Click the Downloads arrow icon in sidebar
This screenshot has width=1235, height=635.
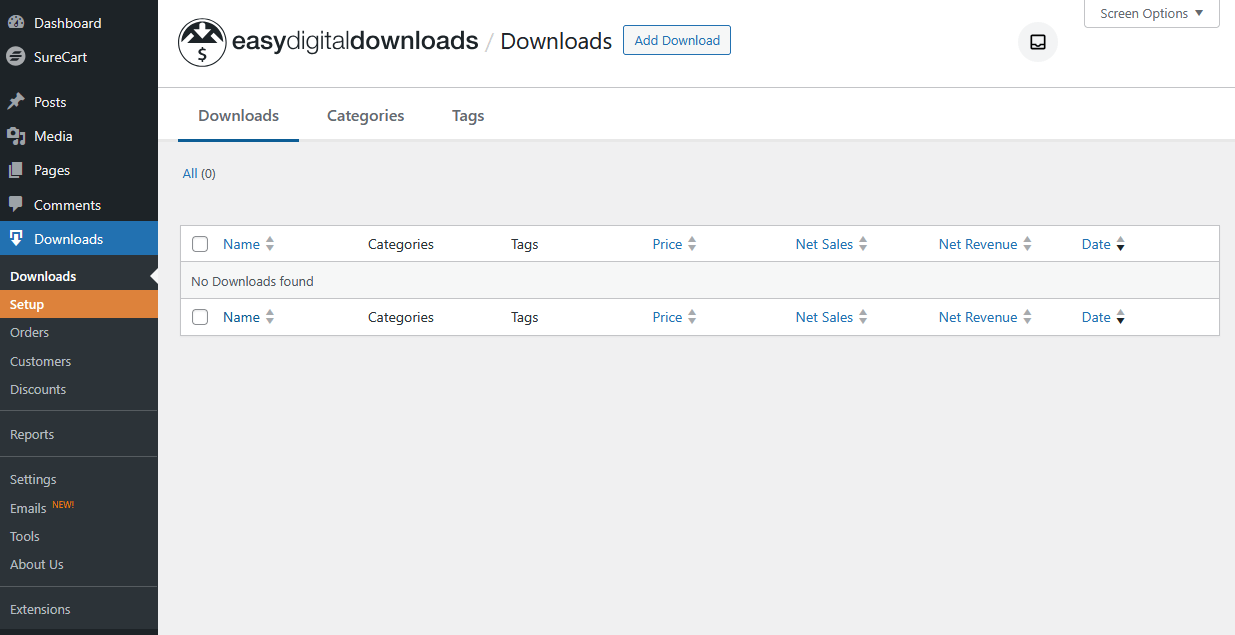coord(16,239)
